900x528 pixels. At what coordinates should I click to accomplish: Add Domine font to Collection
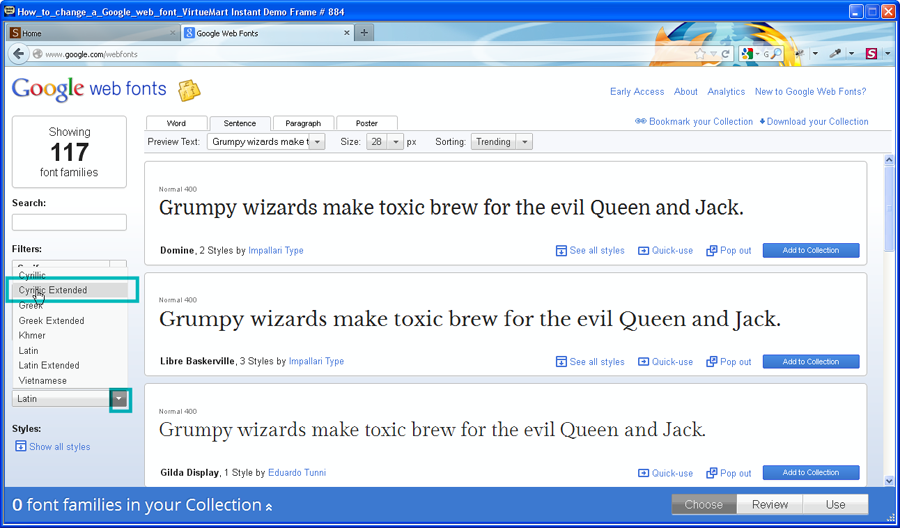pos(810,251)
